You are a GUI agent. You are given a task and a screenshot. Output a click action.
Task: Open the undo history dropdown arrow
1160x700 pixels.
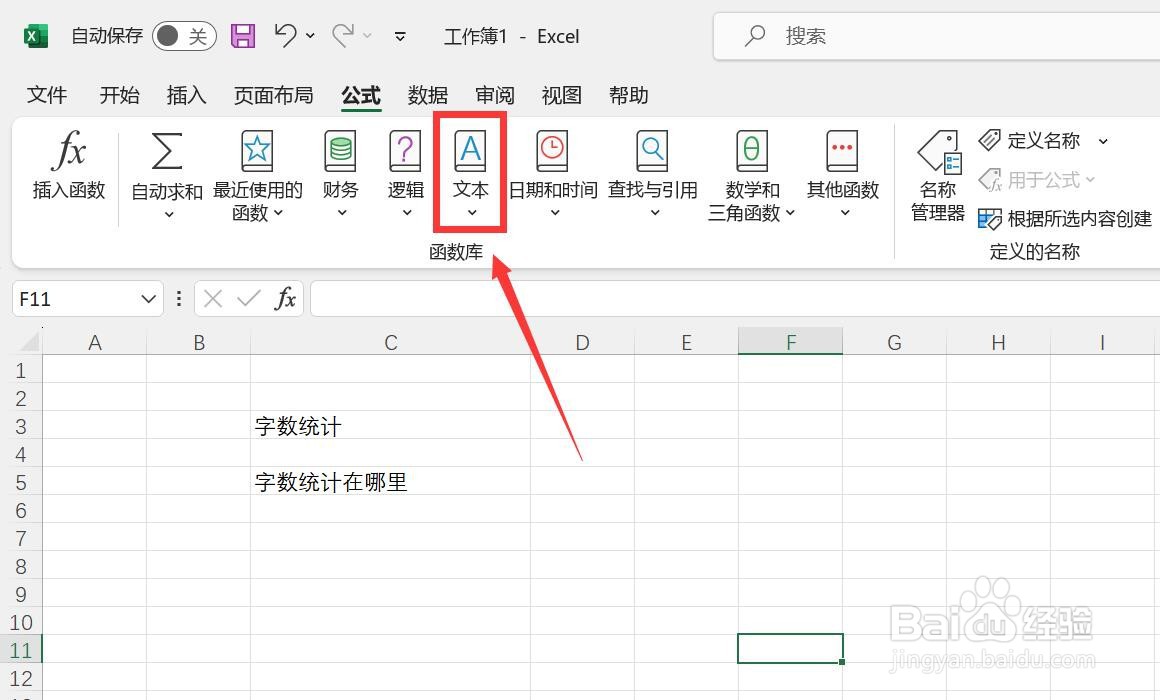[x=310, y=36]
